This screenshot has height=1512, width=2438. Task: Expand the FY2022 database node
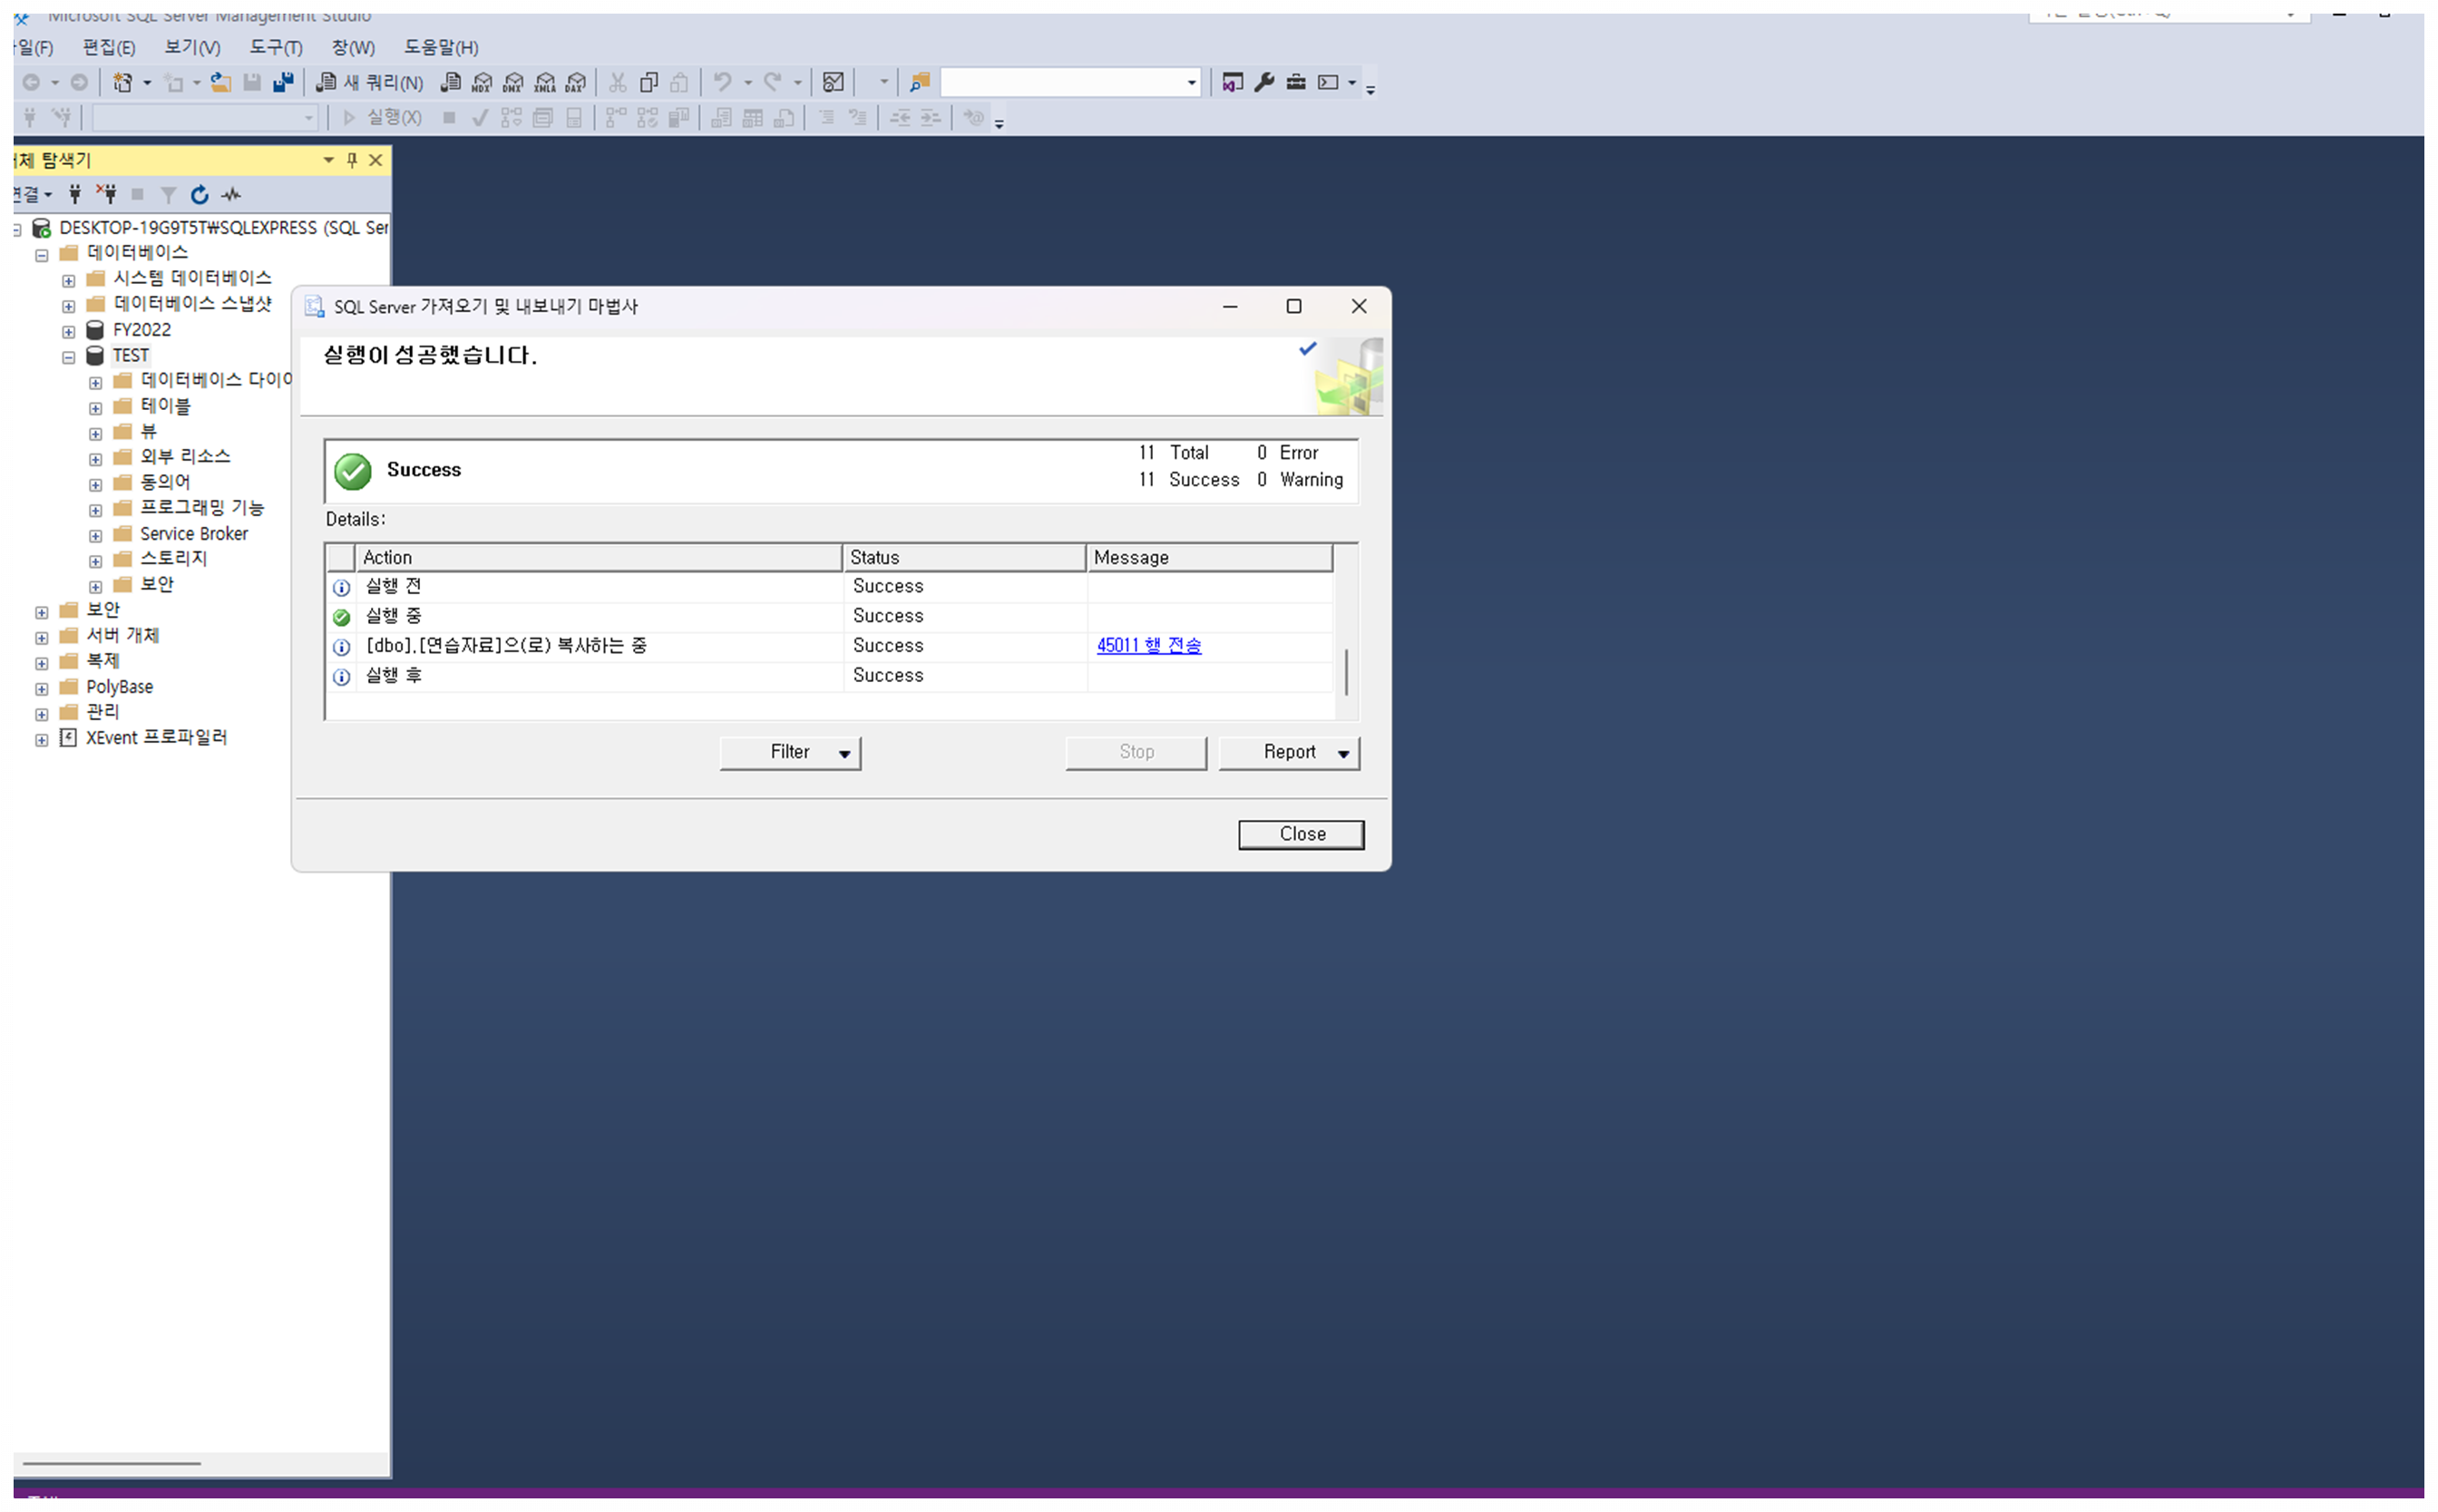tap(68, 331)
